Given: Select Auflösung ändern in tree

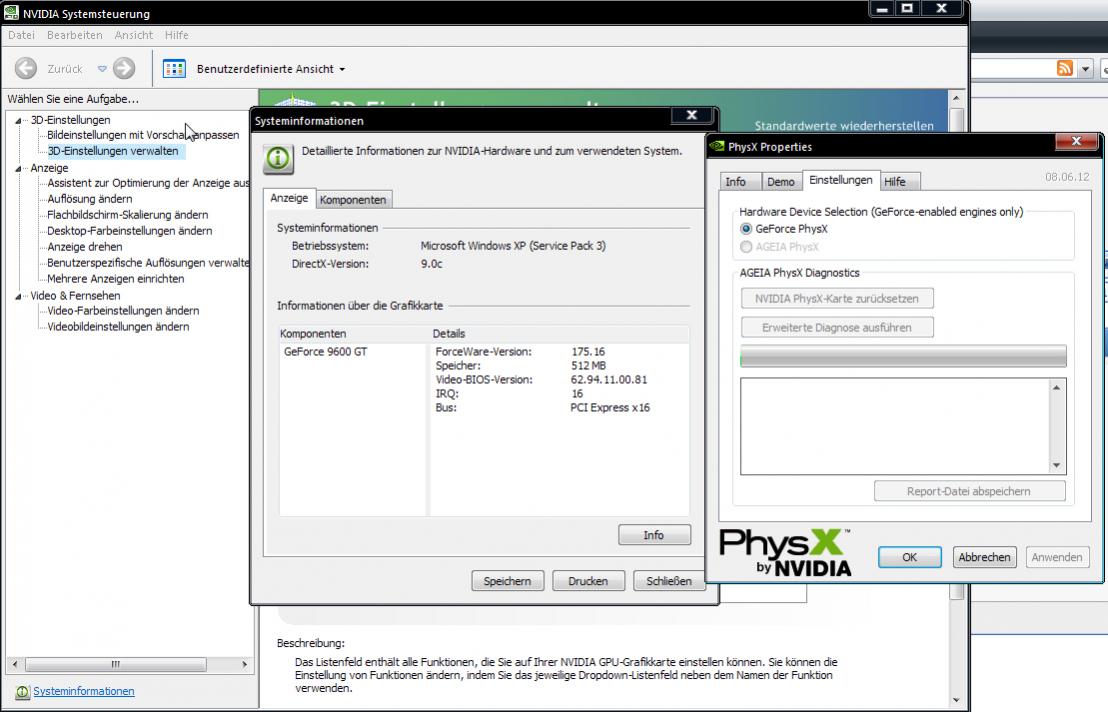Looking at the screenshot, I should tap(90, 199).
